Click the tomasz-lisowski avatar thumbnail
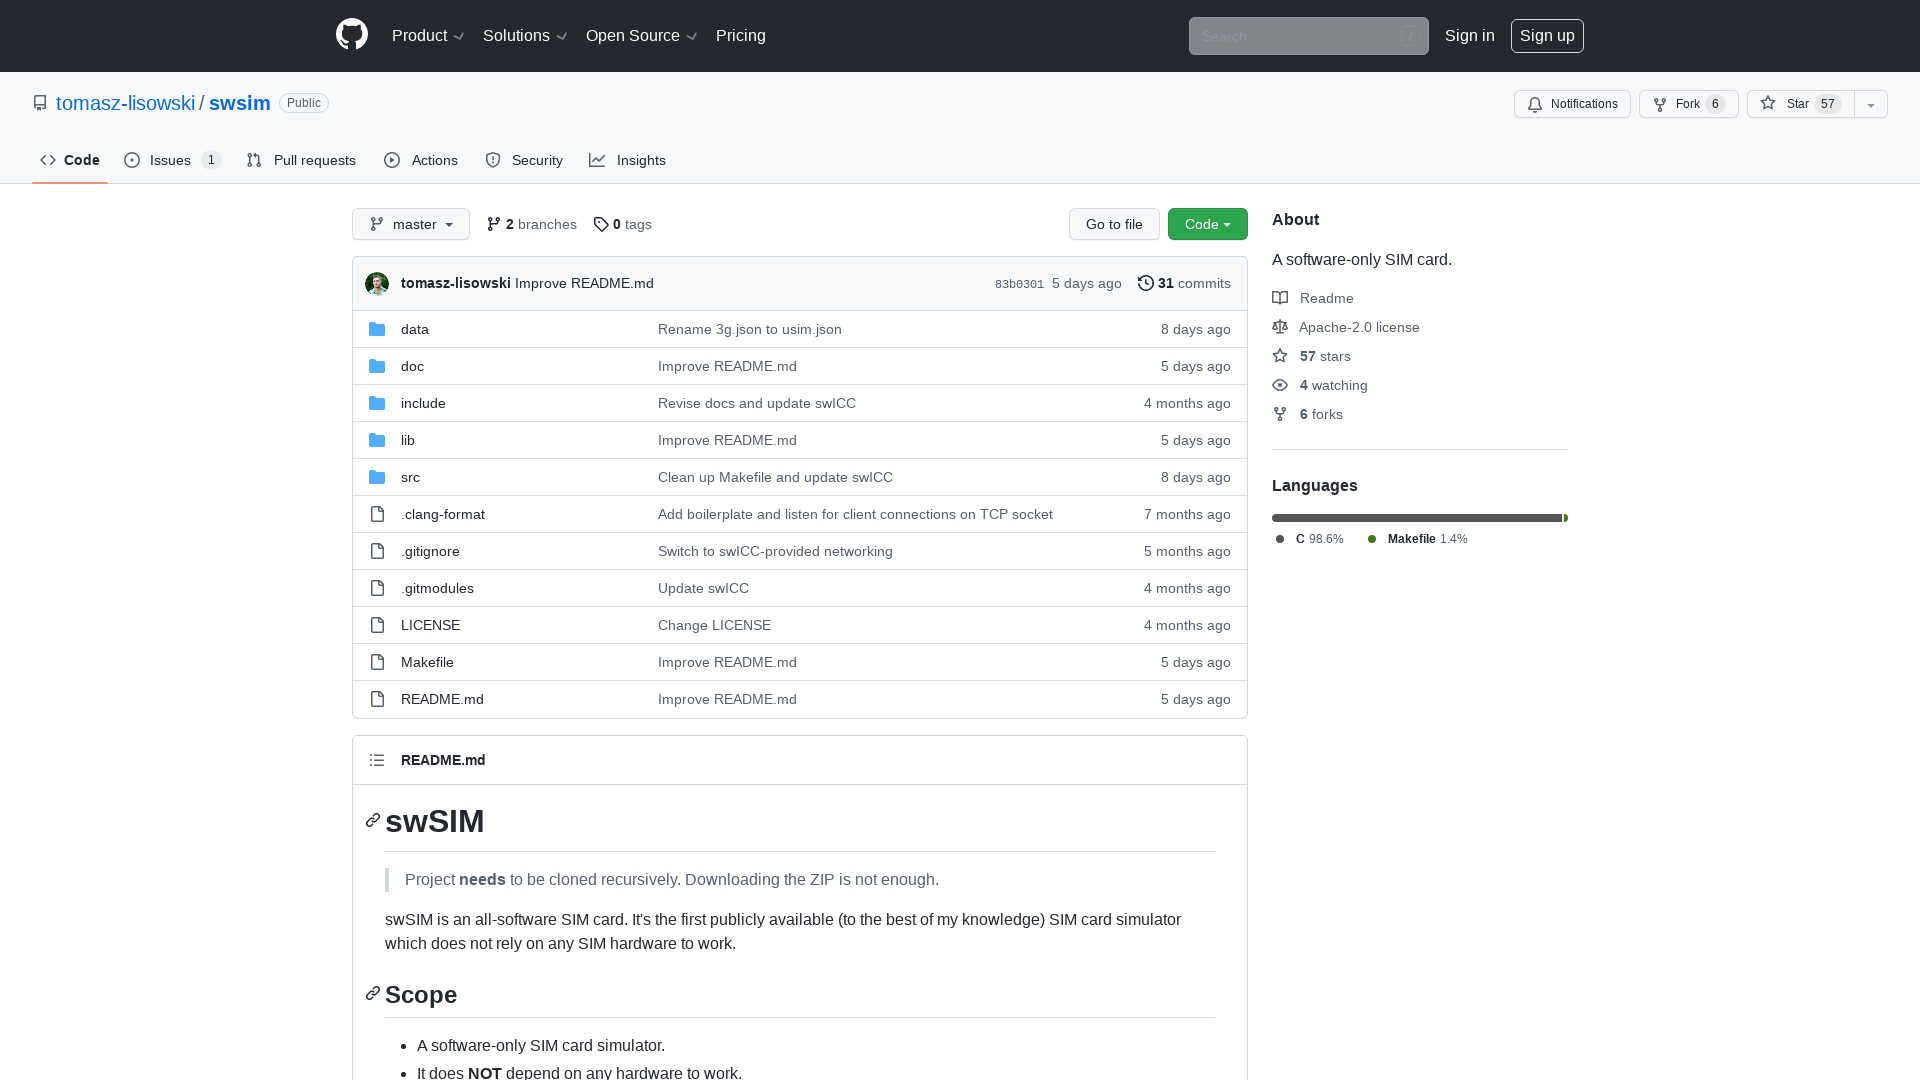This screenshot has width=1920, height=1080. click(377, 283)
